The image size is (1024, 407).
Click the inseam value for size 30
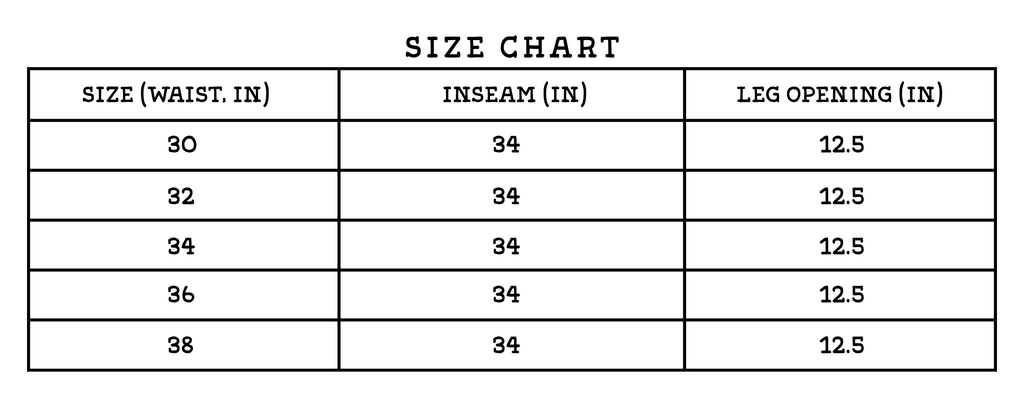coord(507,145)
